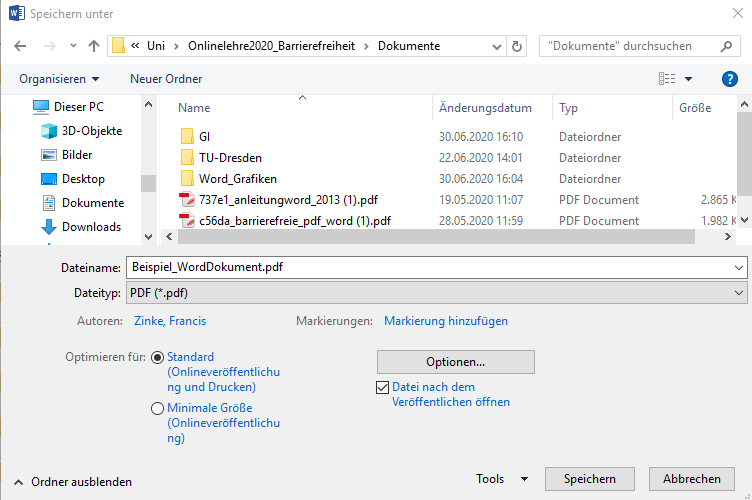Click the Speichern button
The width and height of the screenshot is (752, 500).
[x=588, y=479]
